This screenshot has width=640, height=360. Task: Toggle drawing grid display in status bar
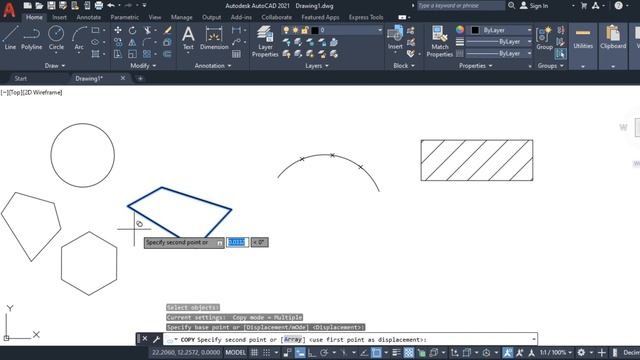(254, 353)
